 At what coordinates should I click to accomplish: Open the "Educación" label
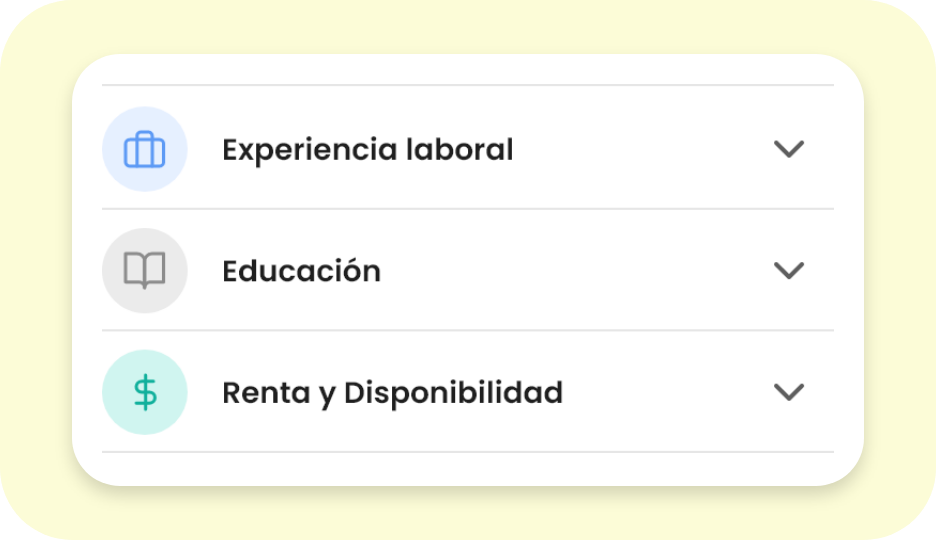click(301, 271)
